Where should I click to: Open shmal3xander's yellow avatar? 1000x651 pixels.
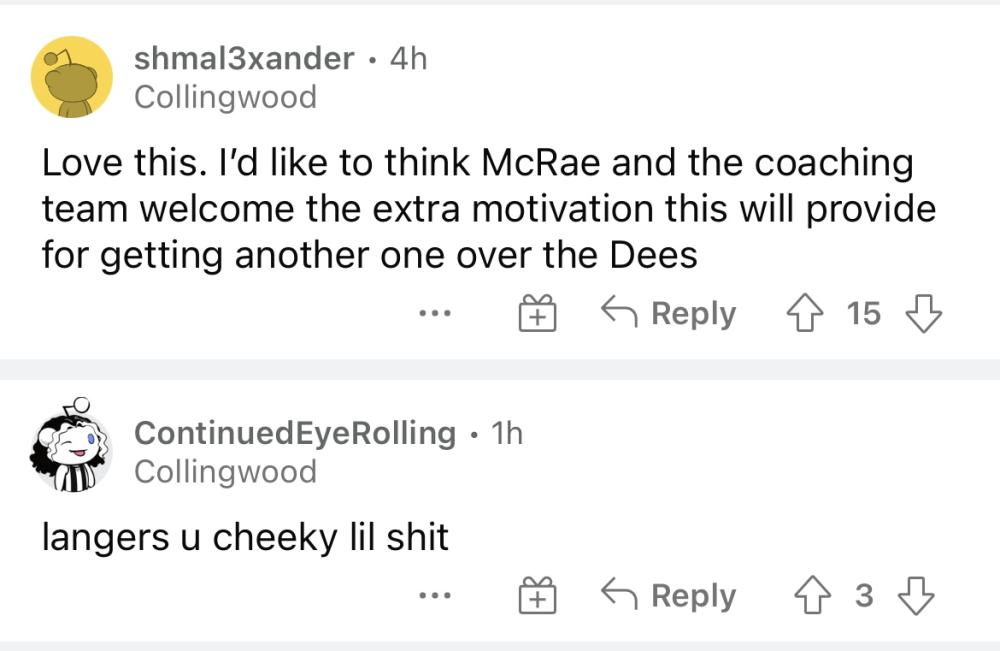(x=72, y=77)
